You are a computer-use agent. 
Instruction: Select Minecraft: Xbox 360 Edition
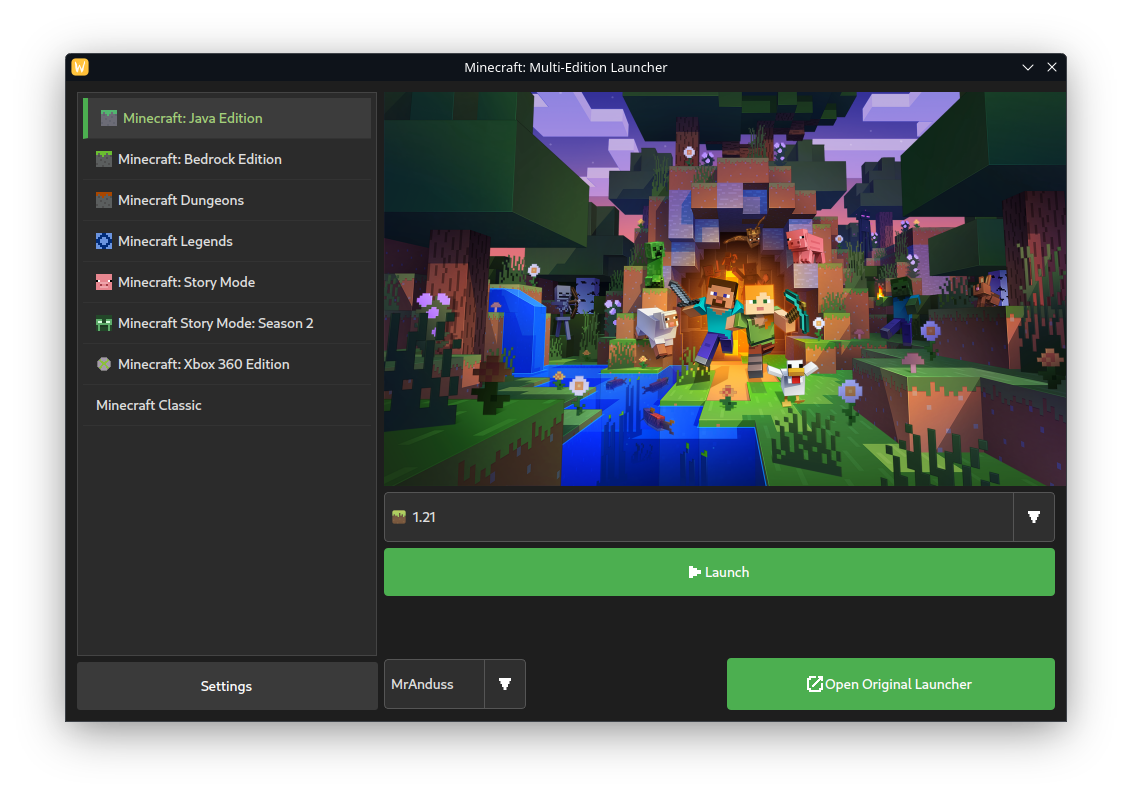pos(227,364)
